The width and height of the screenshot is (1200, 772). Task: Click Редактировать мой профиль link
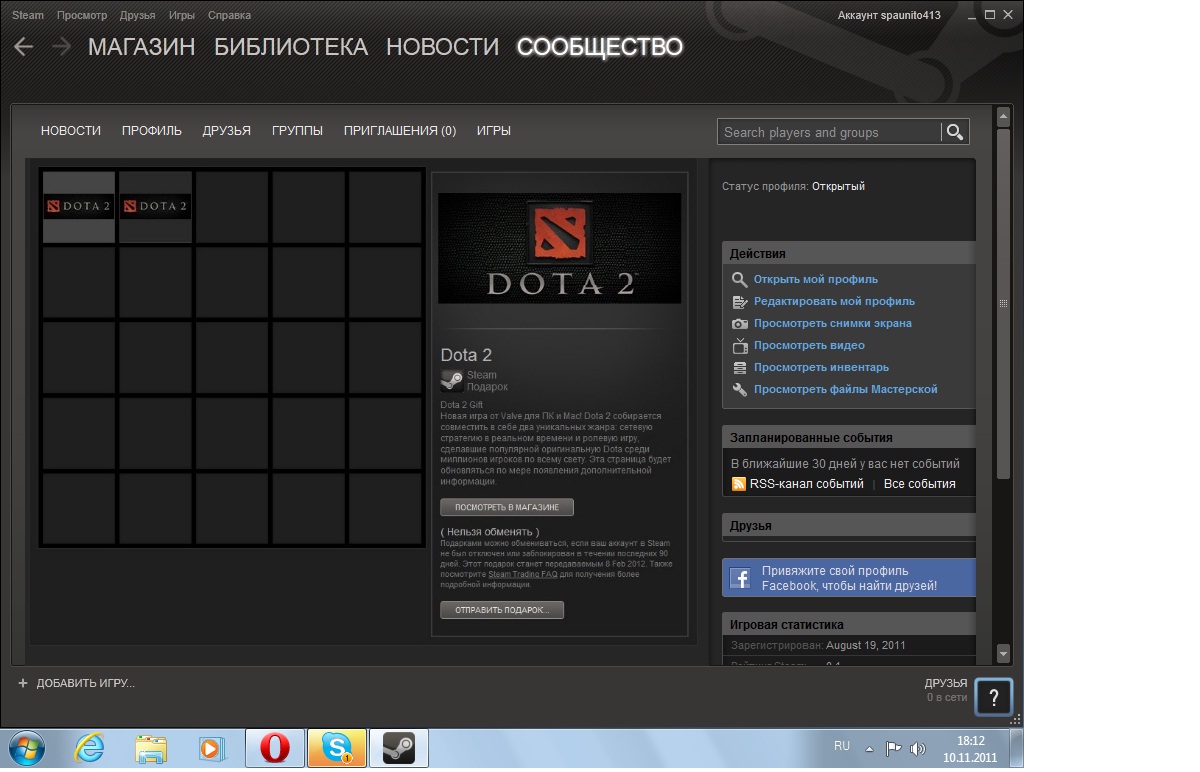coord(834,302)
